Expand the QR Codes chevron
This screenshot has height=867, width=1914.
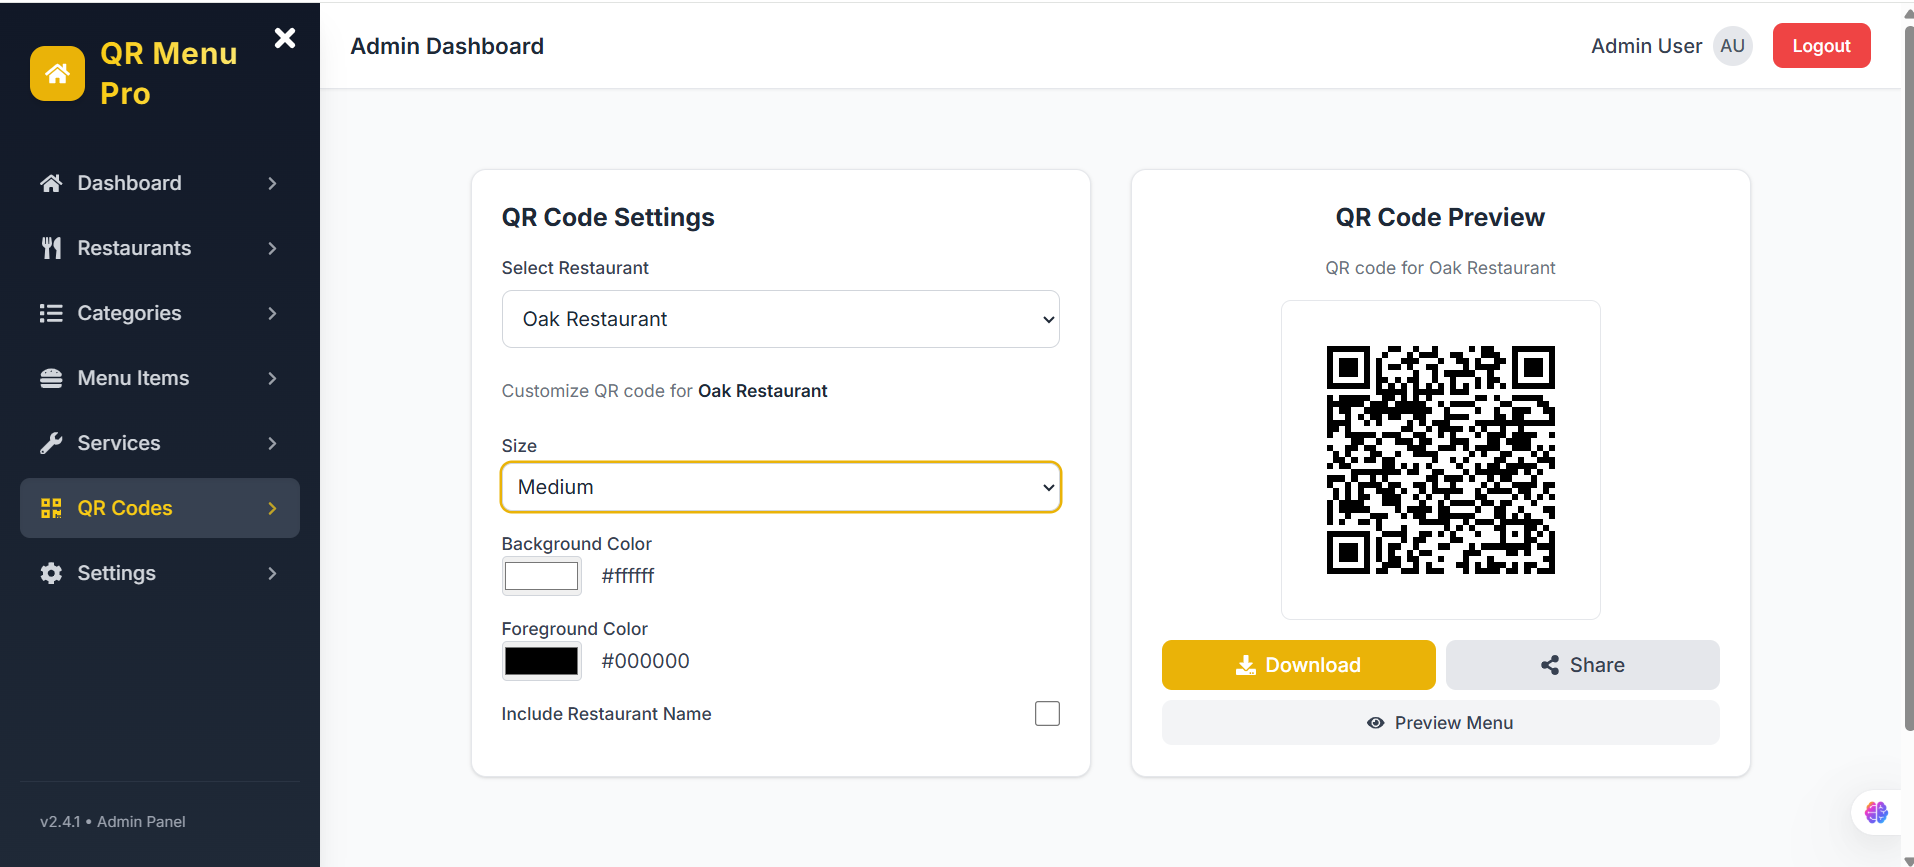click(272, 508)
